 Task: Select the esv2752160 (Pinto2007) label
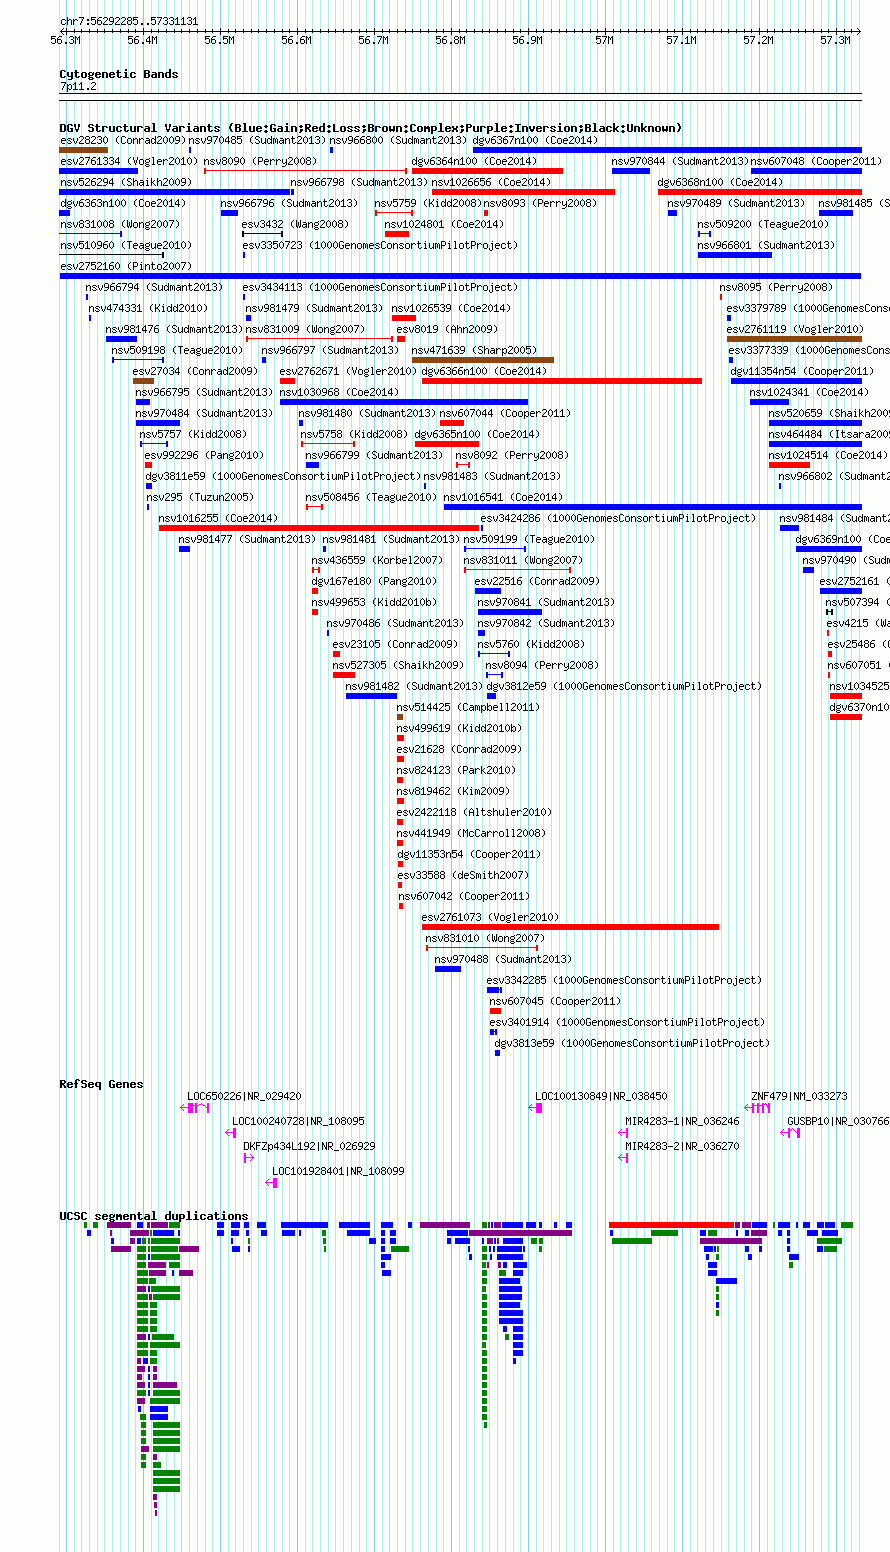point(125,266)
